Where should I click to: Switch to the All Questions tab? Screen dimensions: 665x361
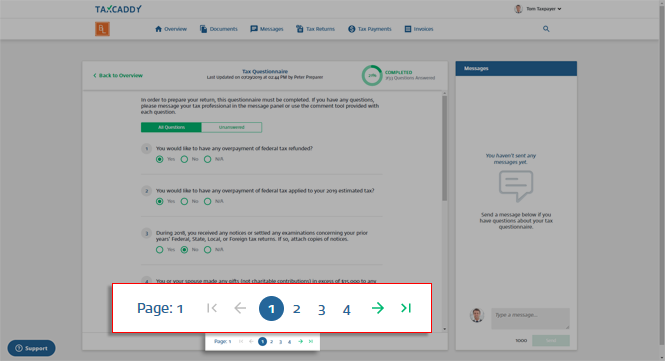pos(171,127)
